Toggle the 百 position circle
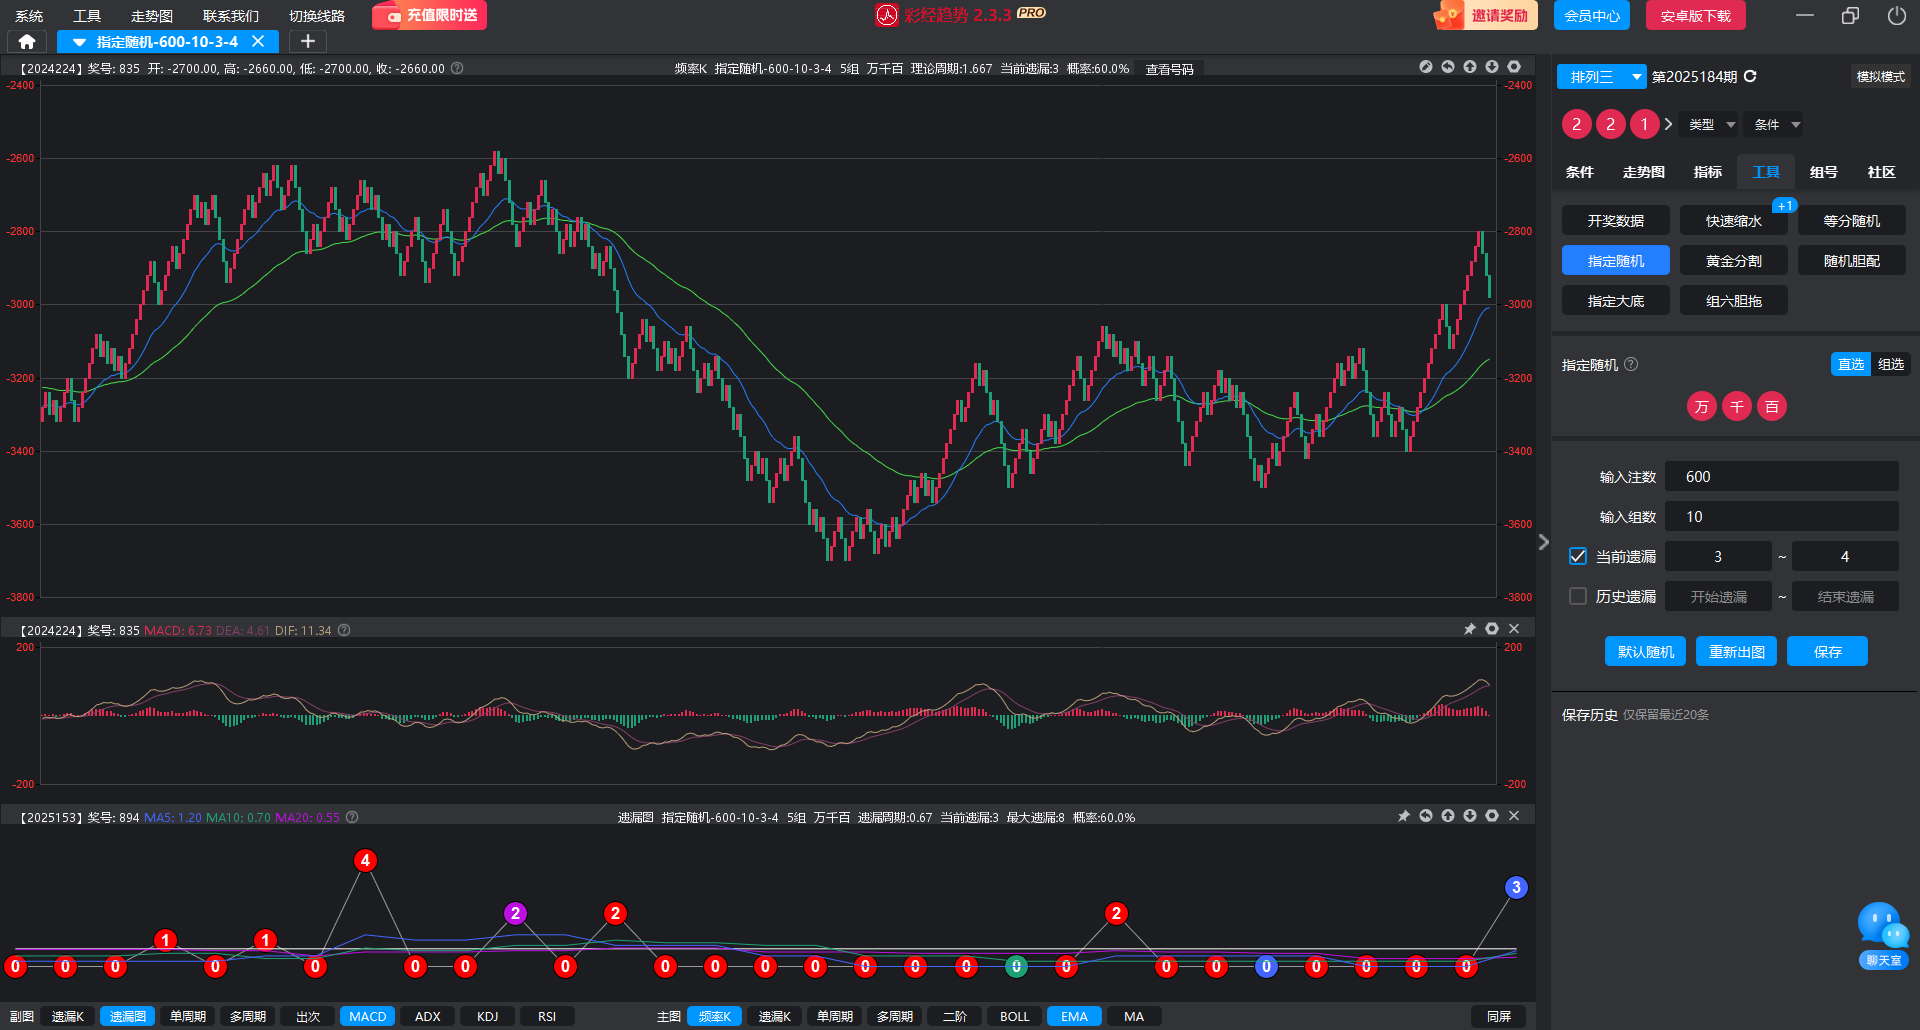This screenshot has width=1920, height=1030. click(x=1772, y=406)
